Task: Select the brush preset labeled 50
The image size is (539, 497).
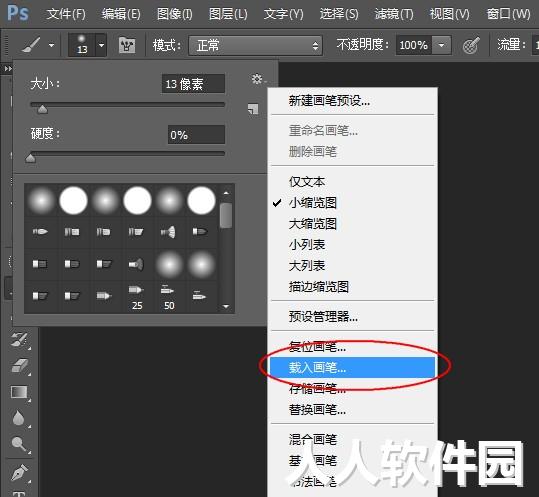Action: point(168,297)
